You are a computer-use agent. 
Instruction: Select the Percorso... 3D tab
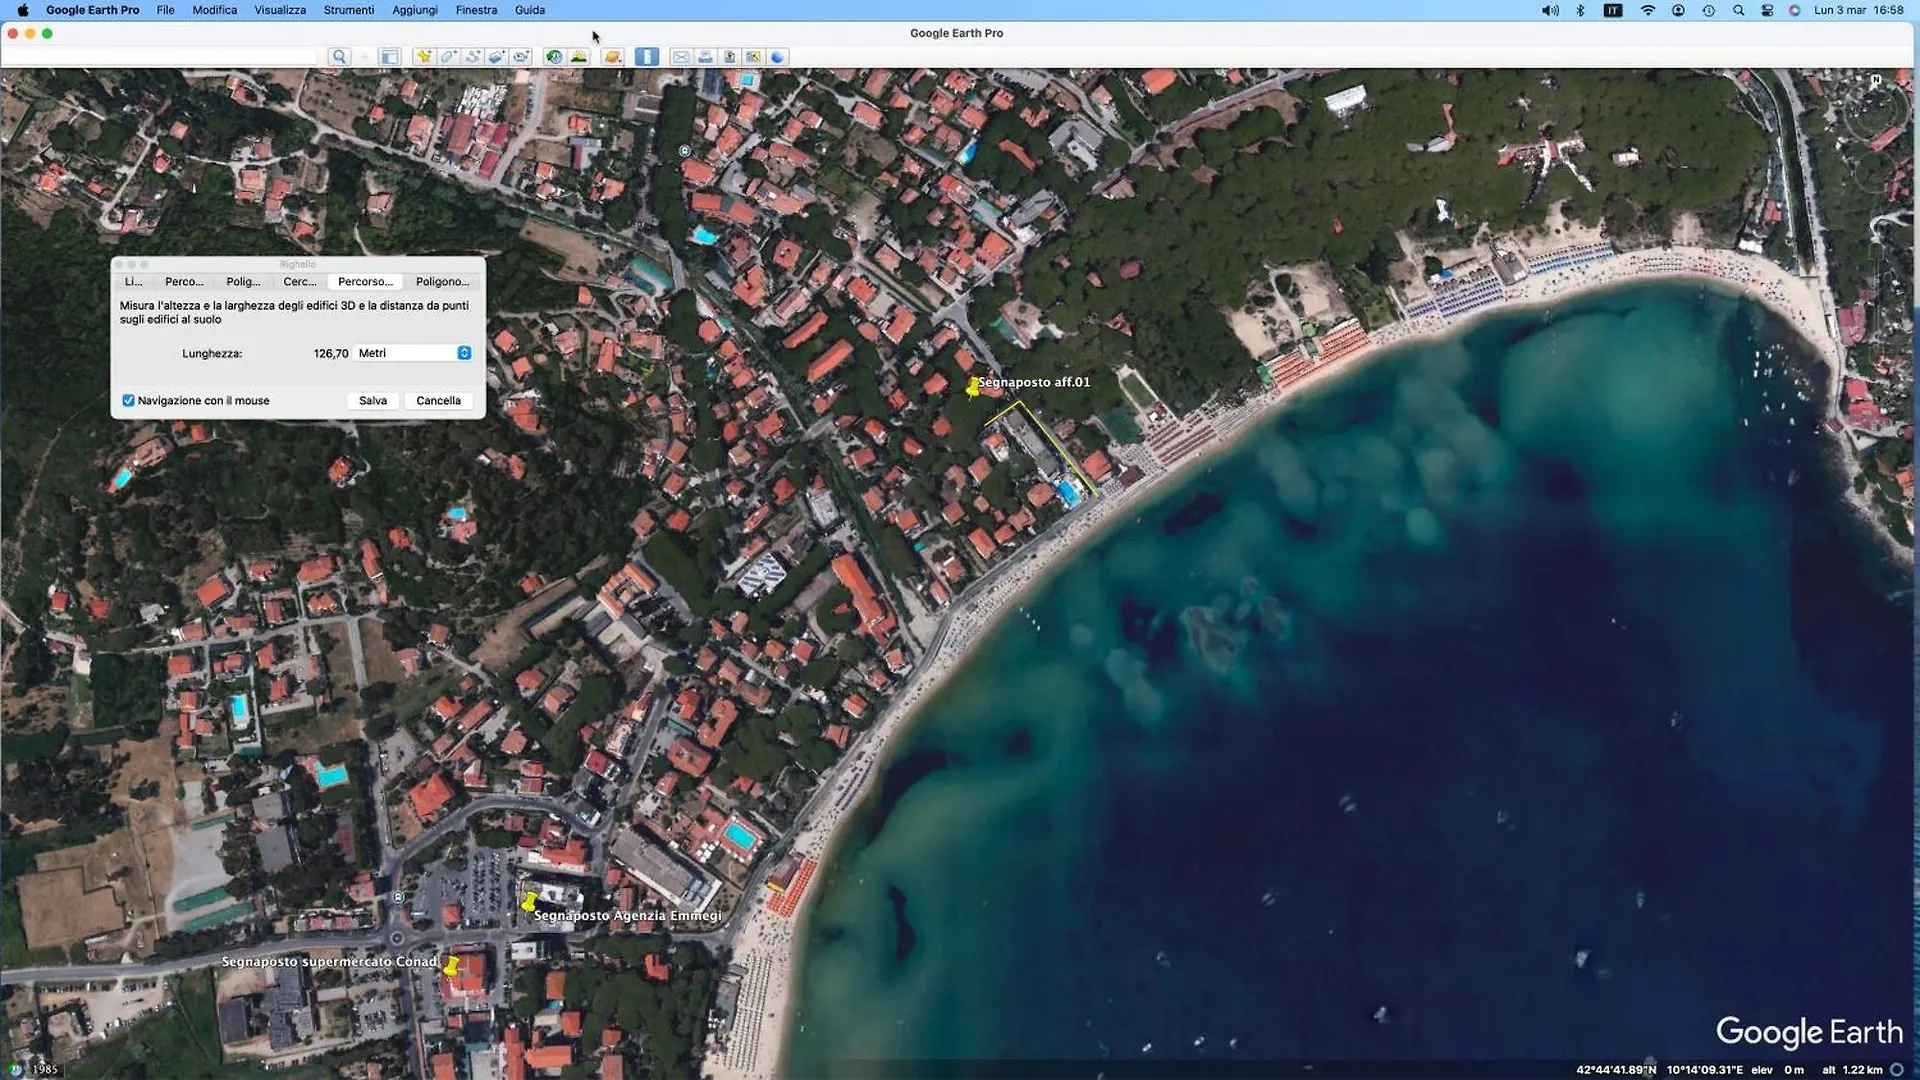tap(366, 282)
